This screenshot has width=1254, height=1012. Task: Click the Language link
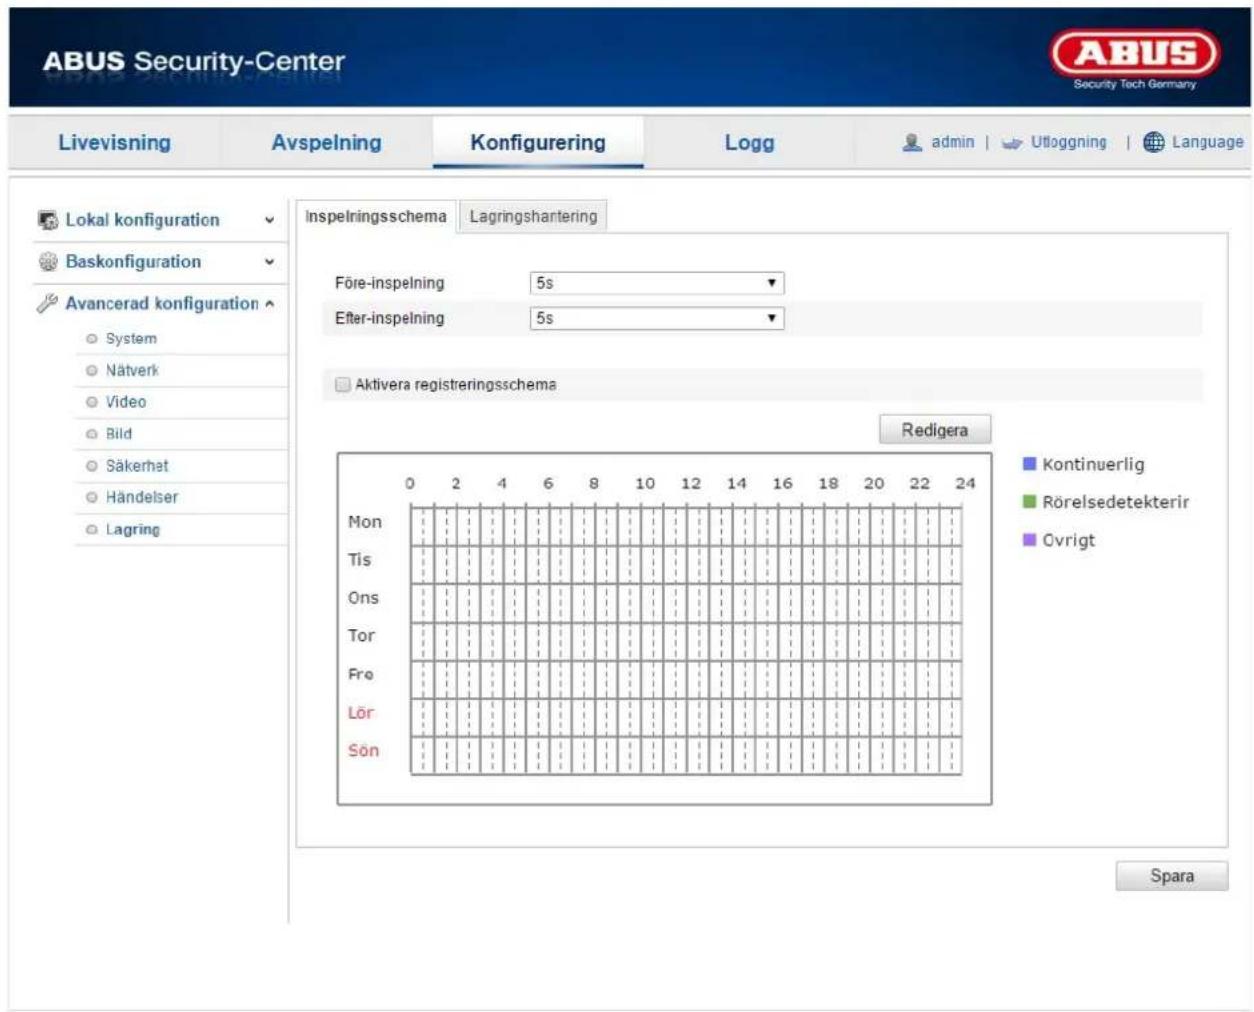(x=1208, y=142)
